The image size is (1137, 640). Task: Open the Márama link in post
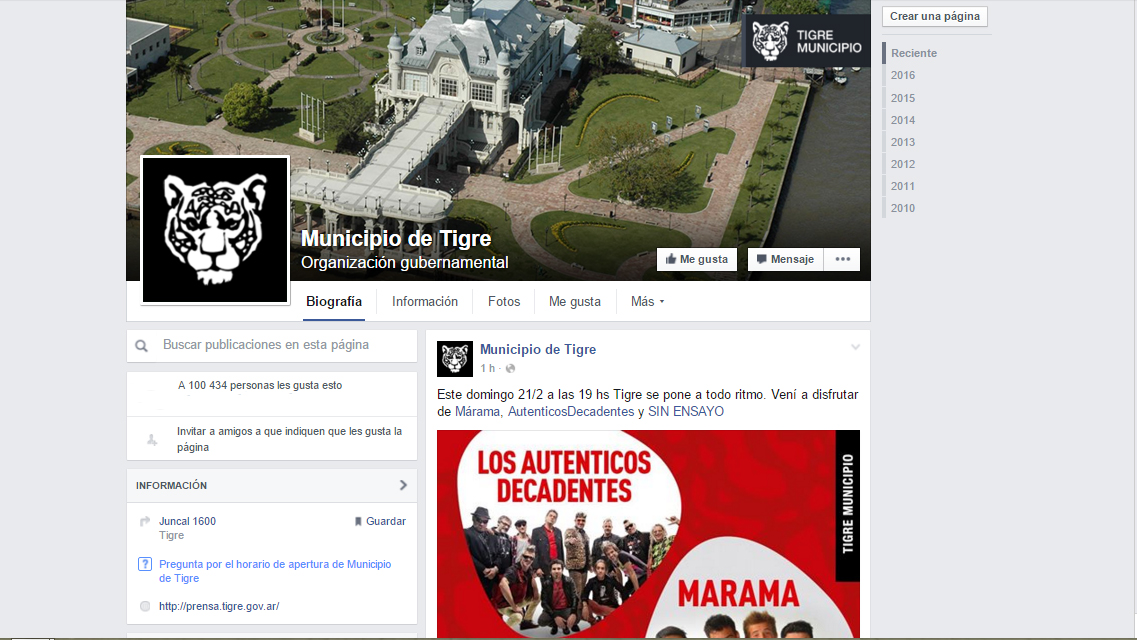(x=477, y=412)
